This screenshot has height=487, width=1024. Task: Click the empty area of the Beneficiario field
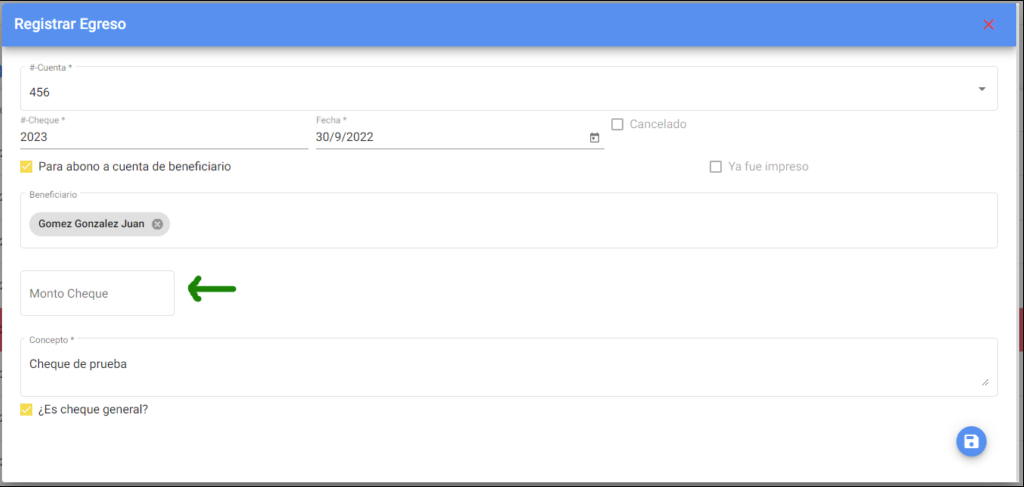(581, 224)
